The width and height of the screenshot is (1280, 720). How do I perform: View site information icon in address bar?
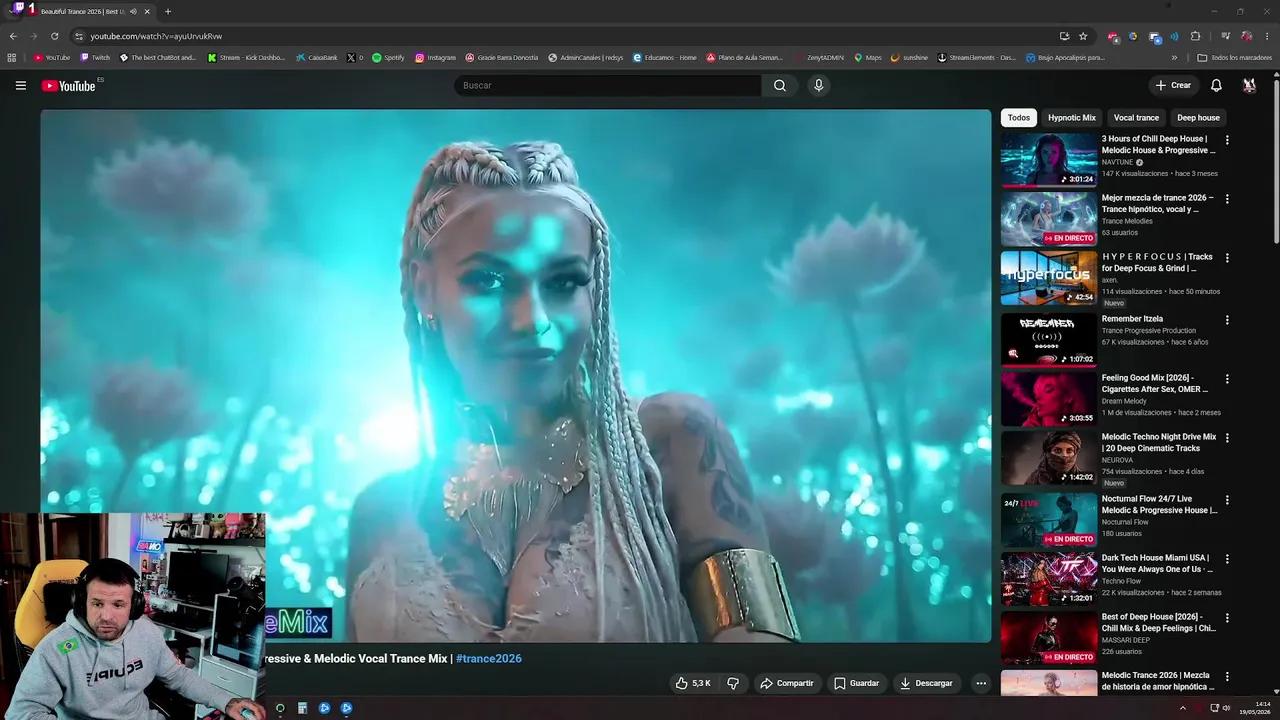coord(79,36)
